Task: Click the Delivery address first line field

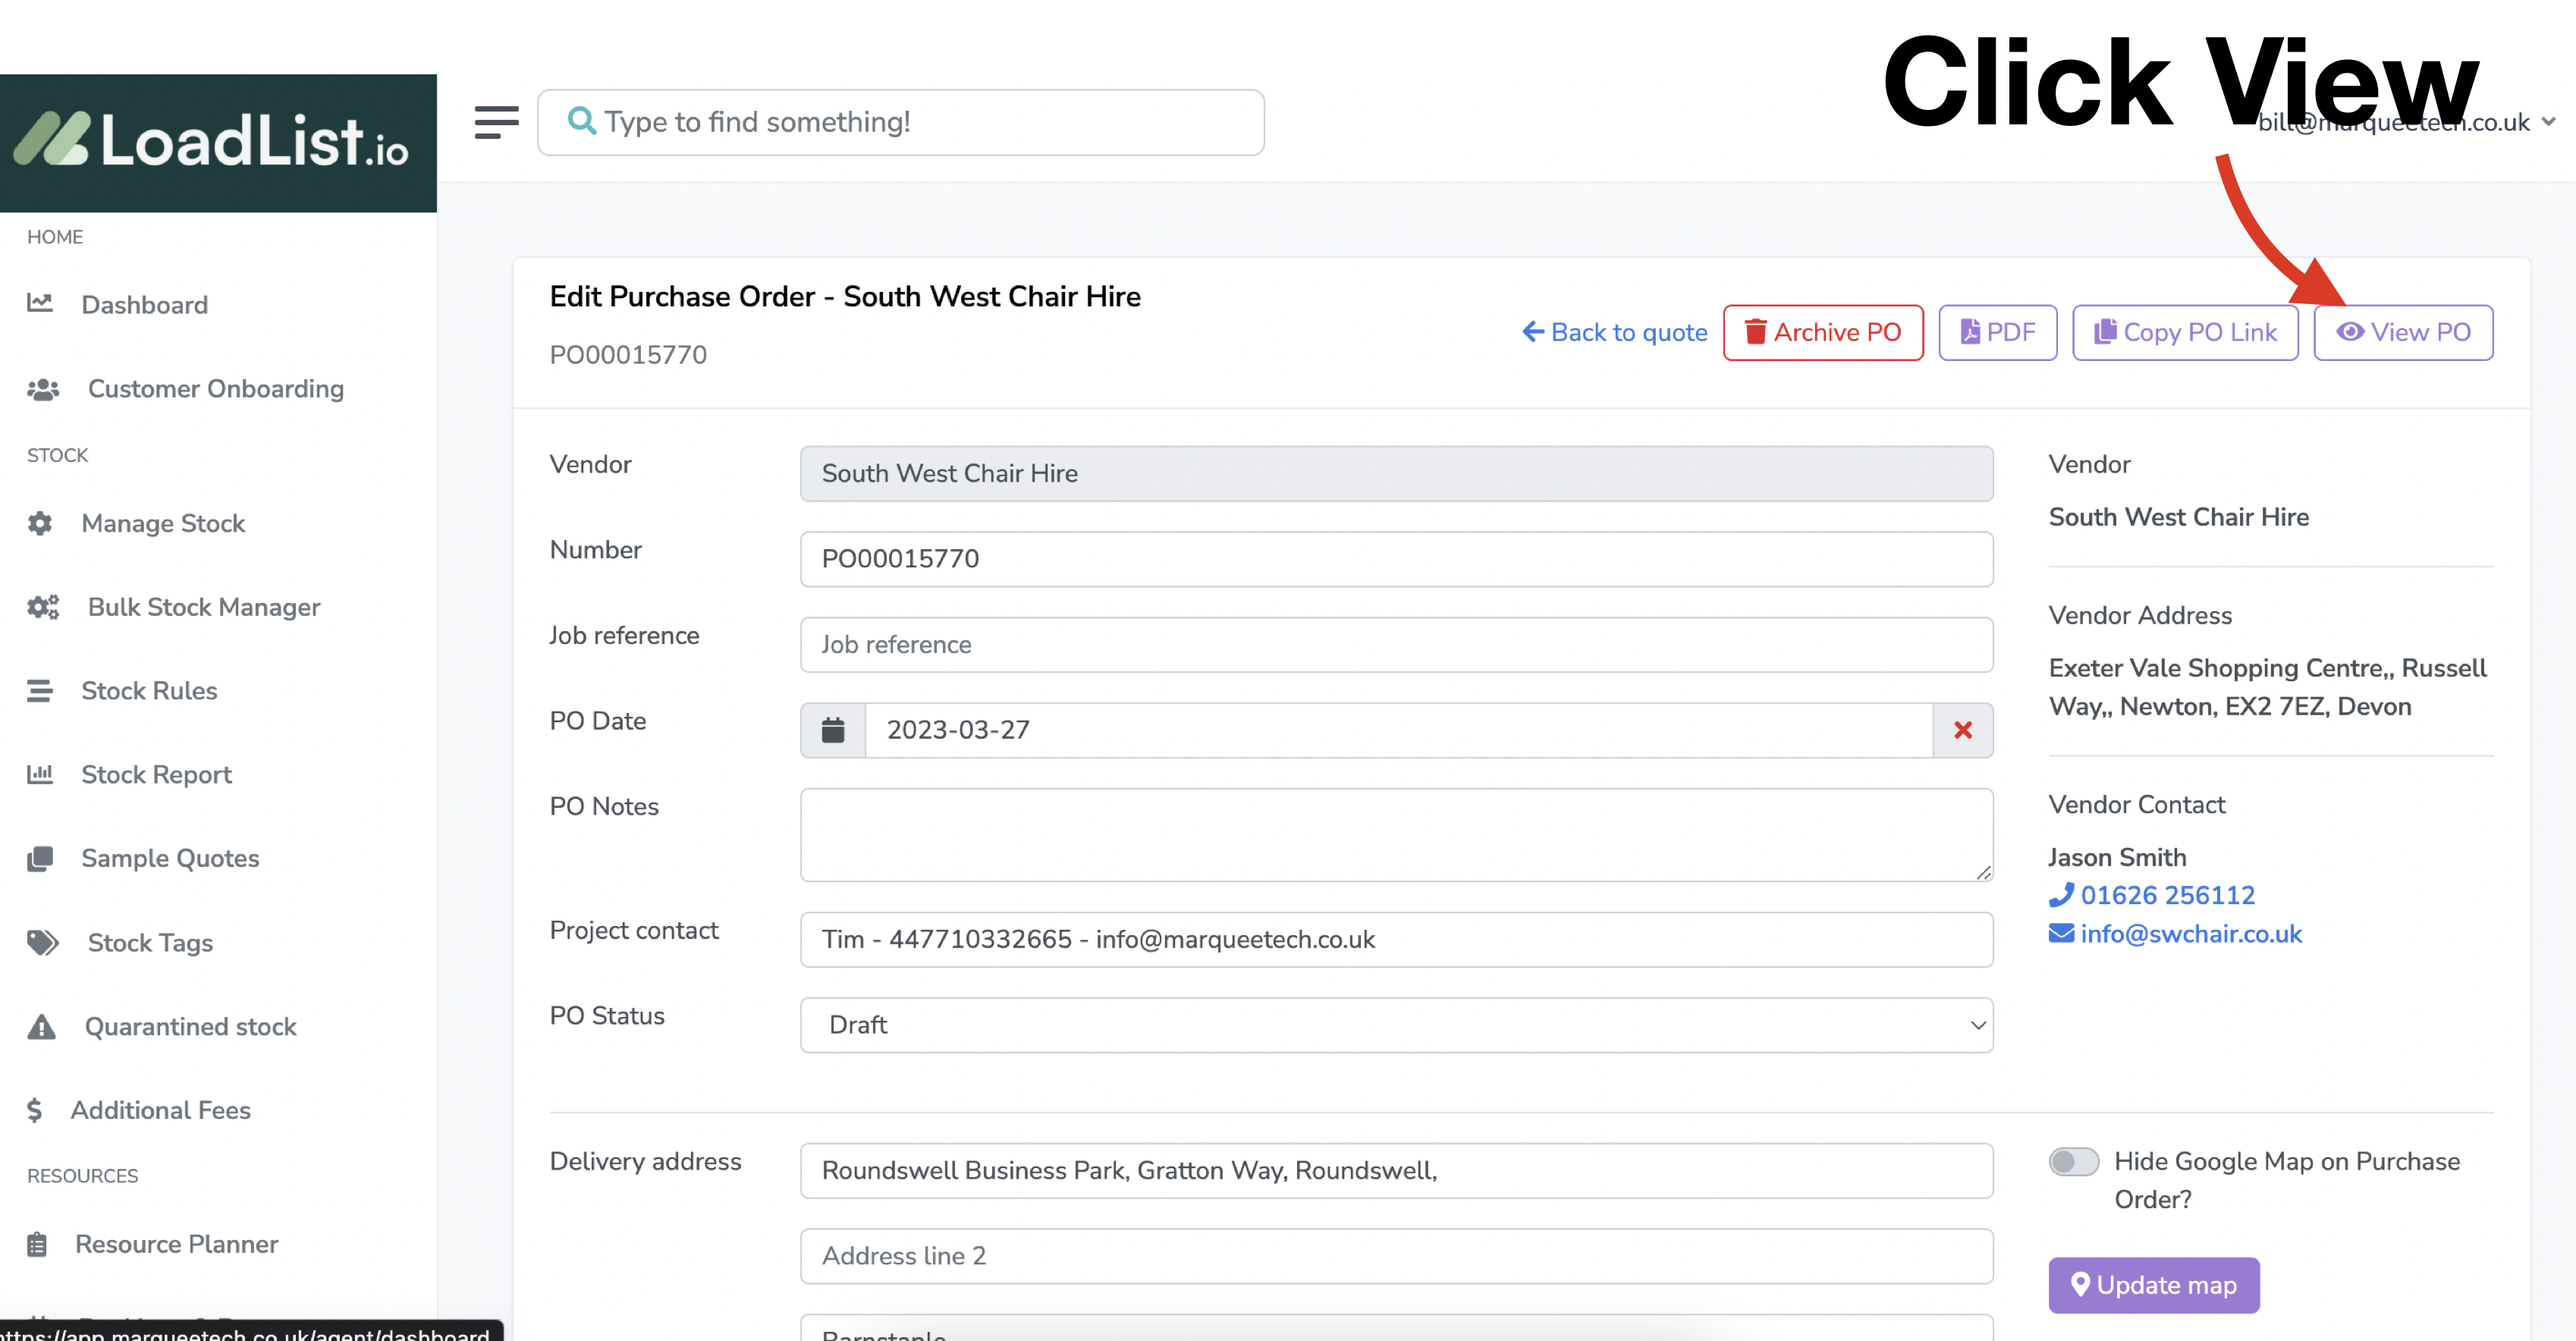Action: point(1396,1171)
